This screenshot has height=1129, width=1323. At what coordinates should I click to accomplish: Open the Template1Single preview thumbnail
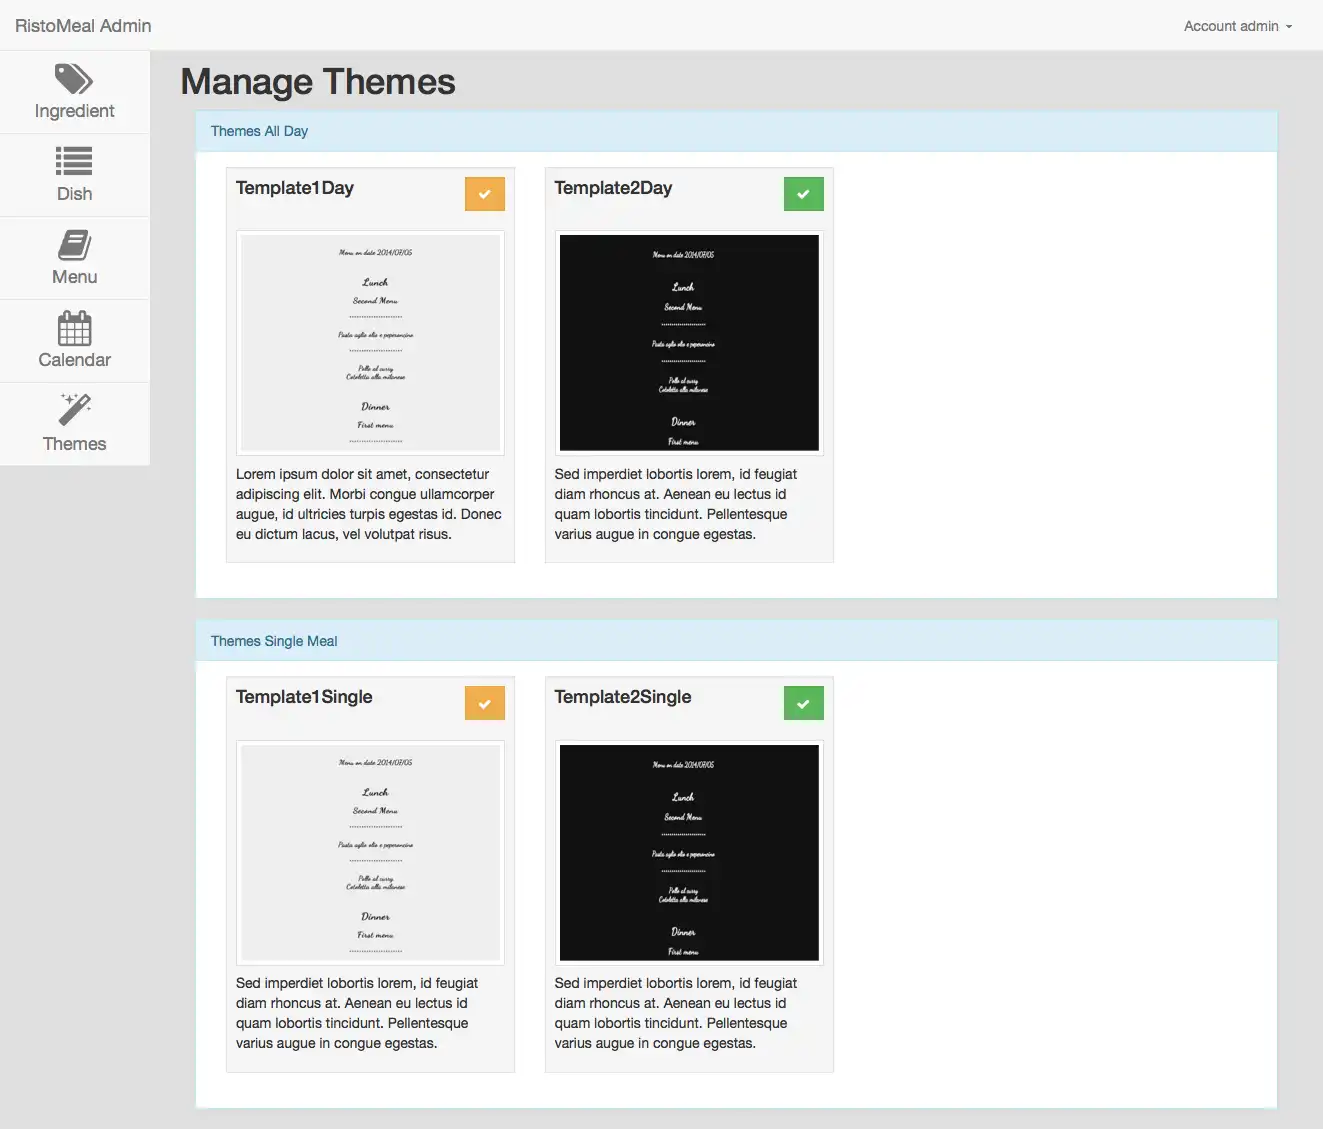tap(370, 853)
